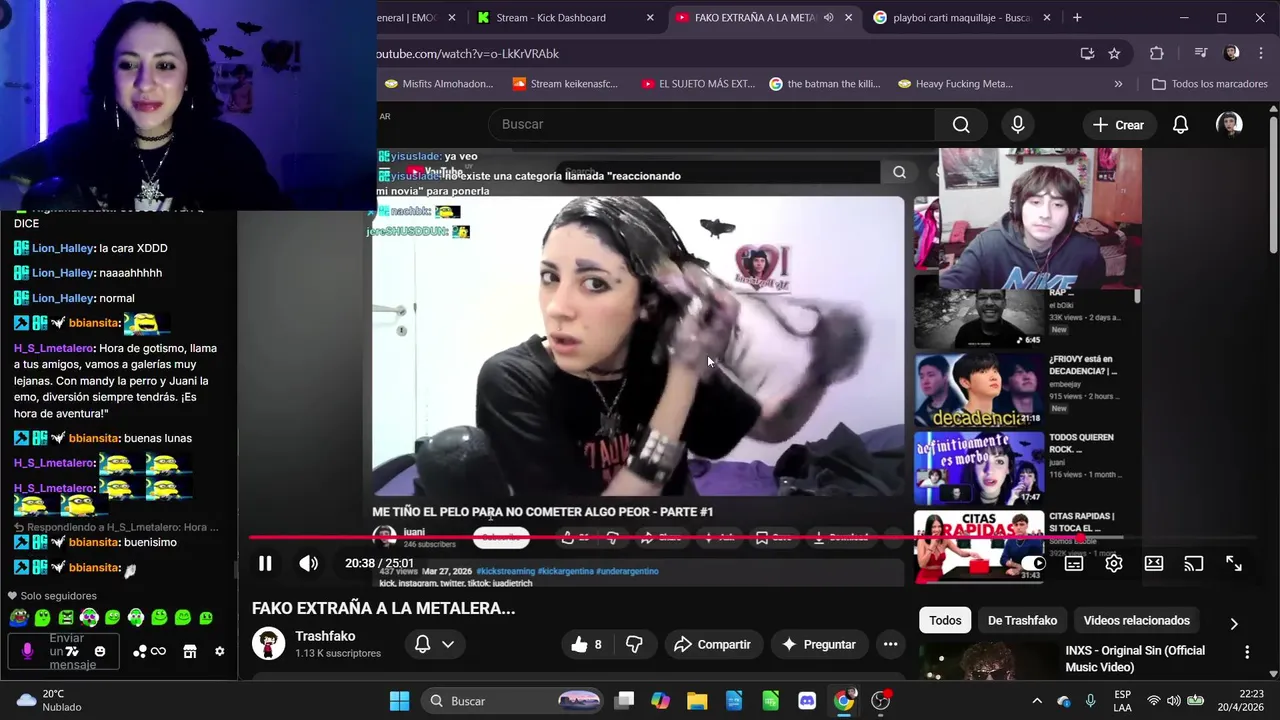
Task: Open the YouTube account avatar menu
Action: pos(1229,124)
